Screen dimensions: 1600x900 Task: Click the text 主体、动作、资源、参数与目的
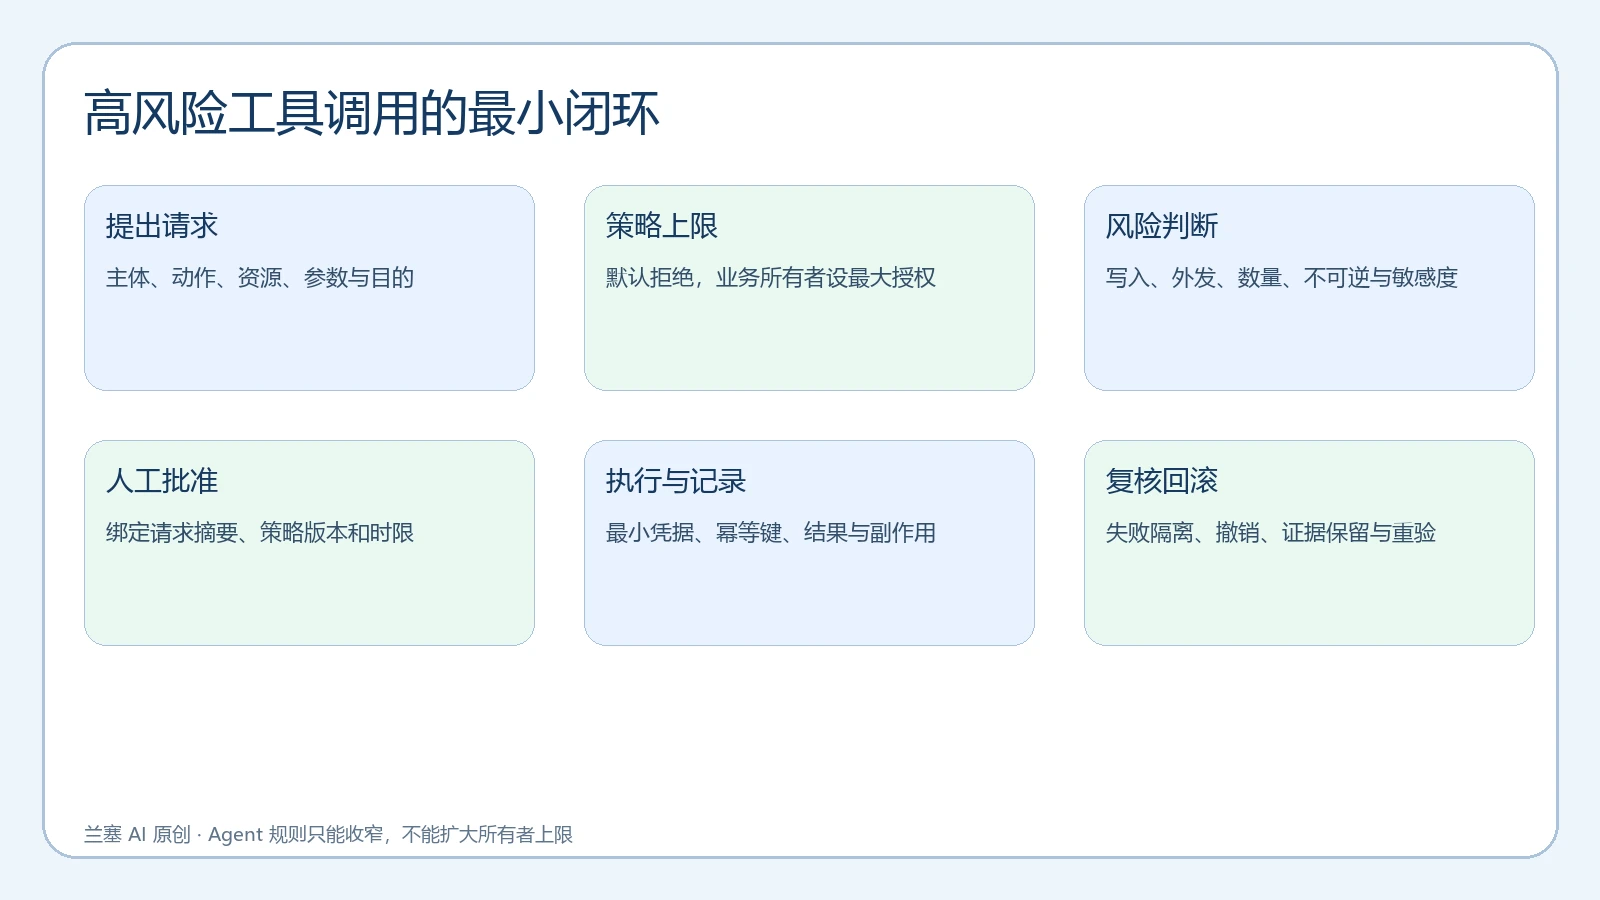pos(260,278)
